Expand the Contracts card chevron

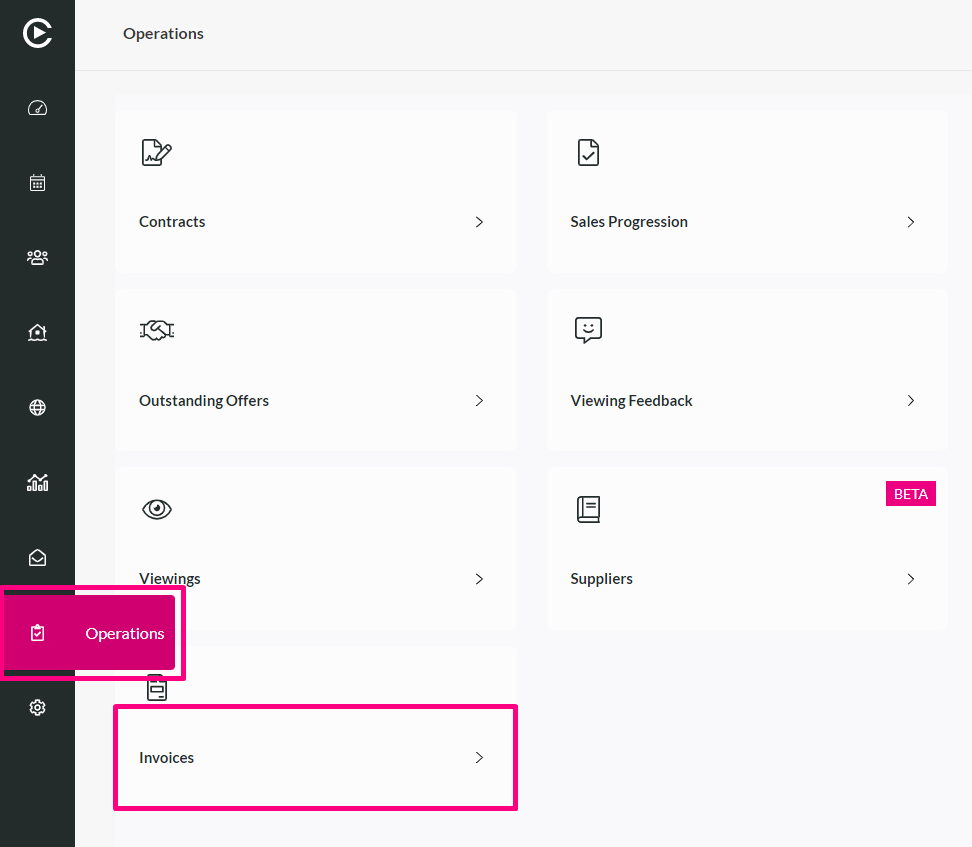pyautogui.click(x=479, y=222)
